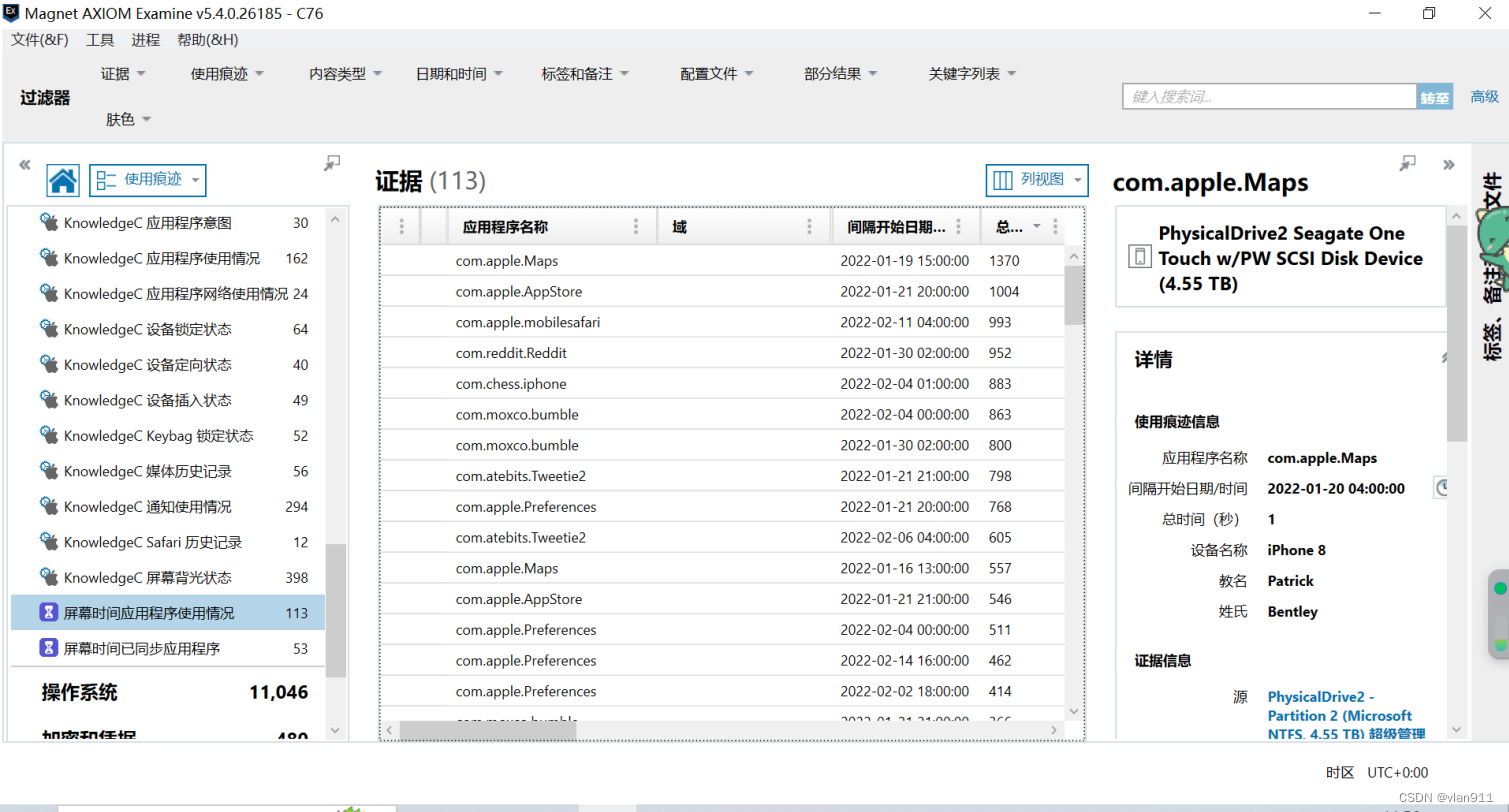Viewport: 1509px width, 812px height.
Task: Collapse left panel with double chevron
Action: coord(25,165)
